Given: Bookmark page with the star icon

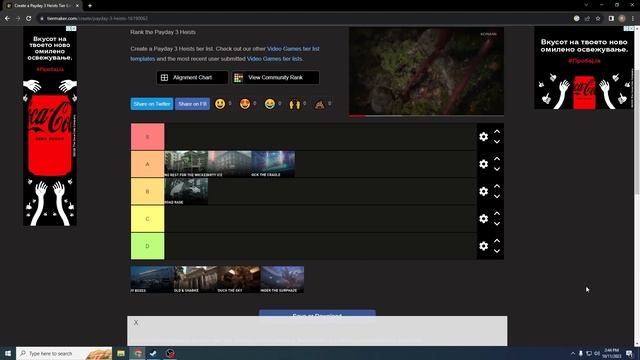Looking at the screenshot, I should click(598, 18).
